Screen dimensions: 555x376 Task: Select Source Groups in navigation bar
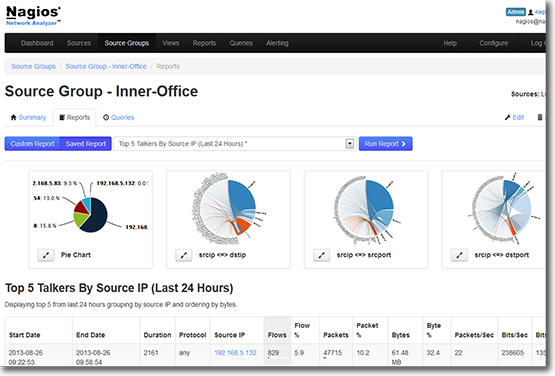click(x=127, y=43)
